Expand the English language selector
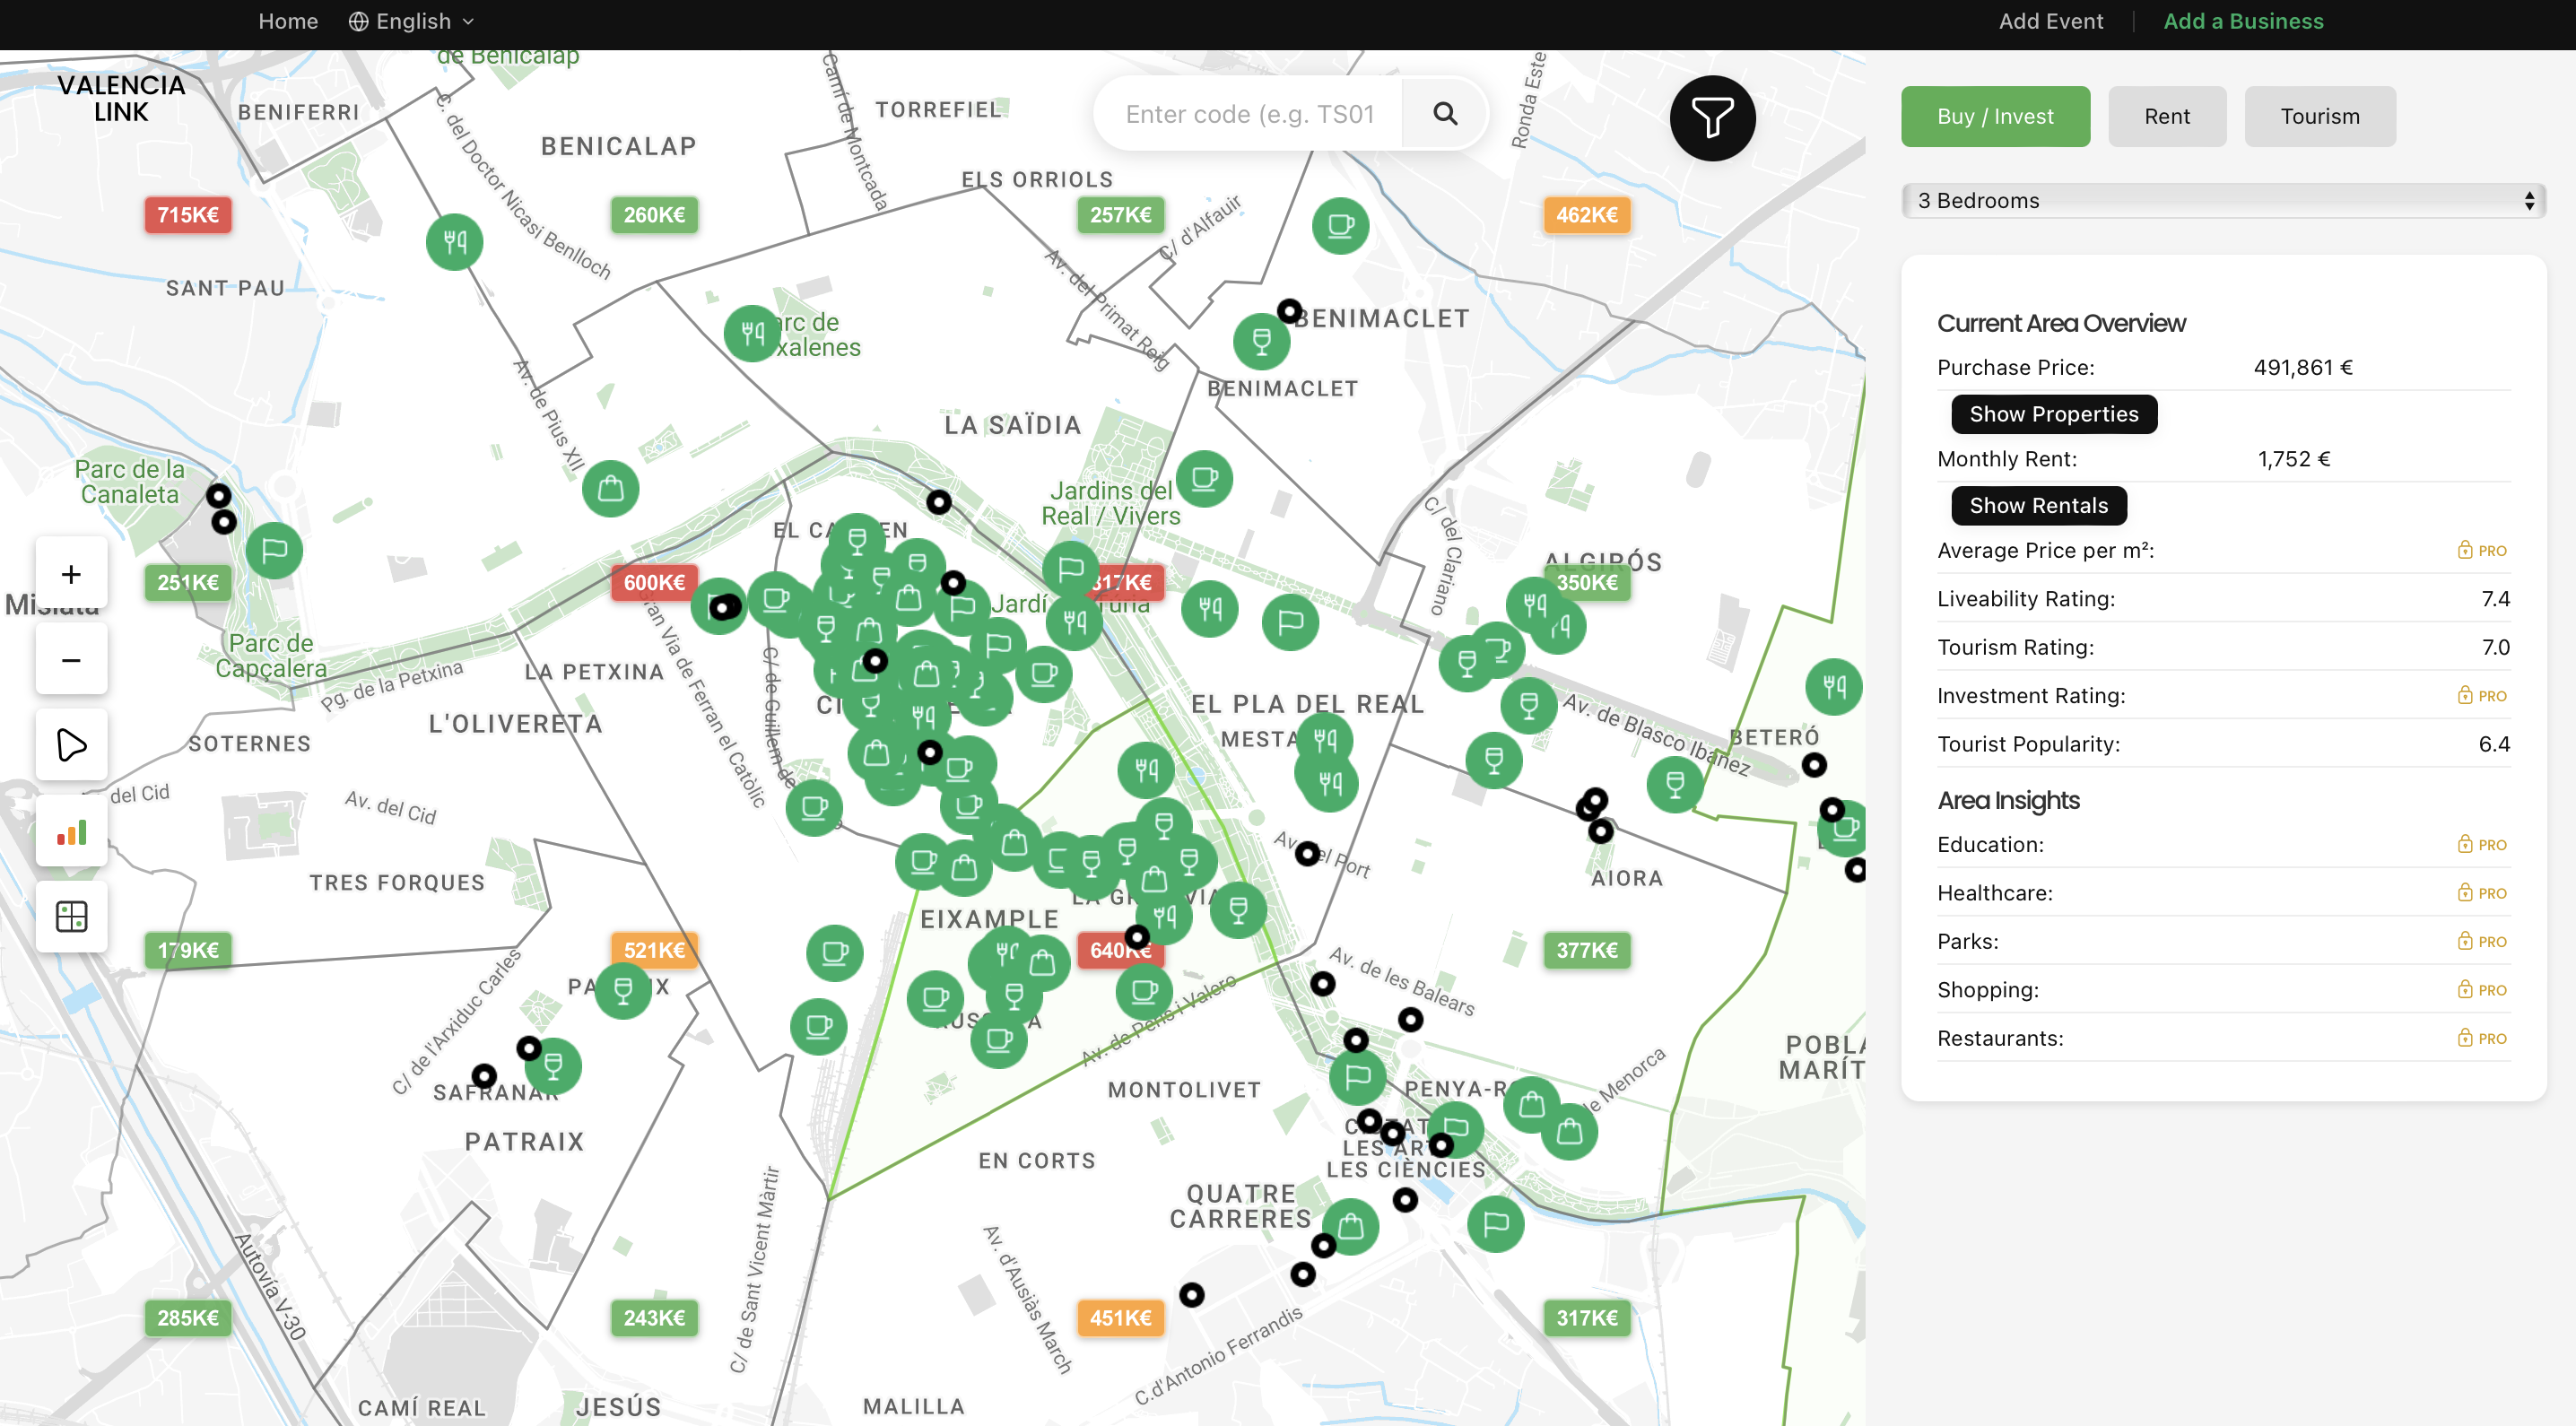The height and width of the screenshot is (1426, 2576). tap(410, 21)
